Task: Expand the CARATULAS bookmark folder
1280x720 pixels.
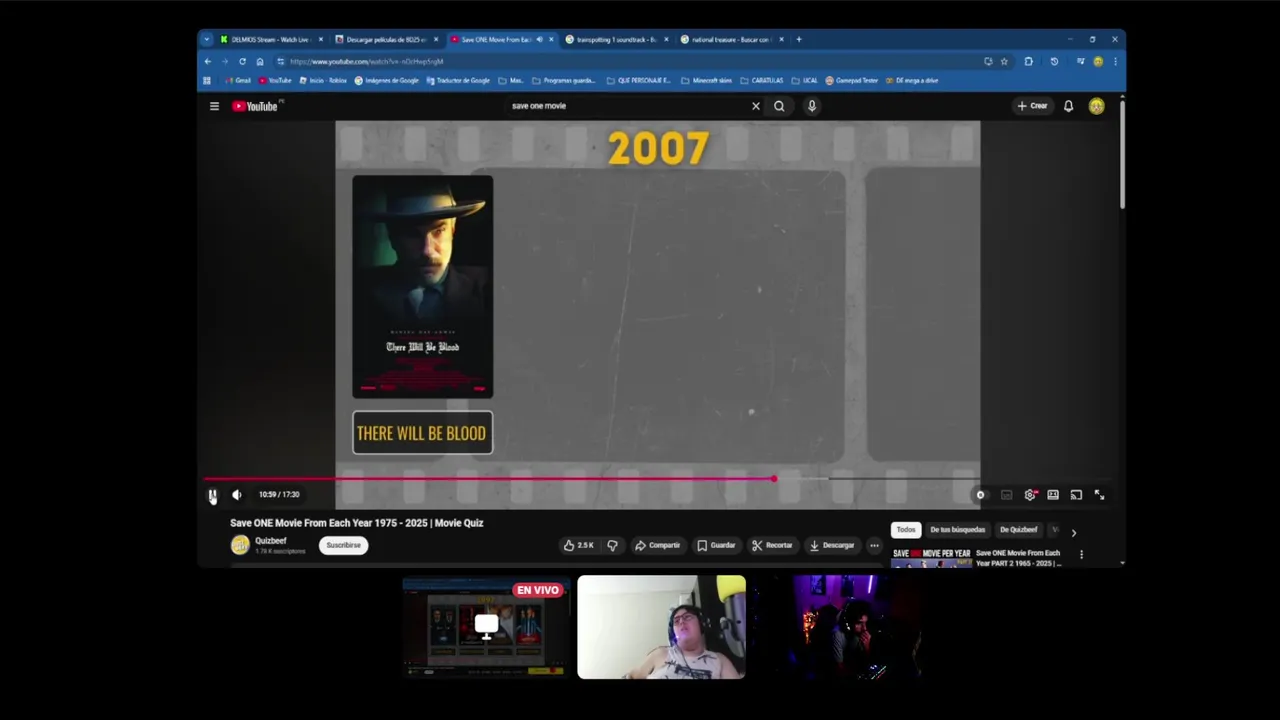Action: [762, 80]
